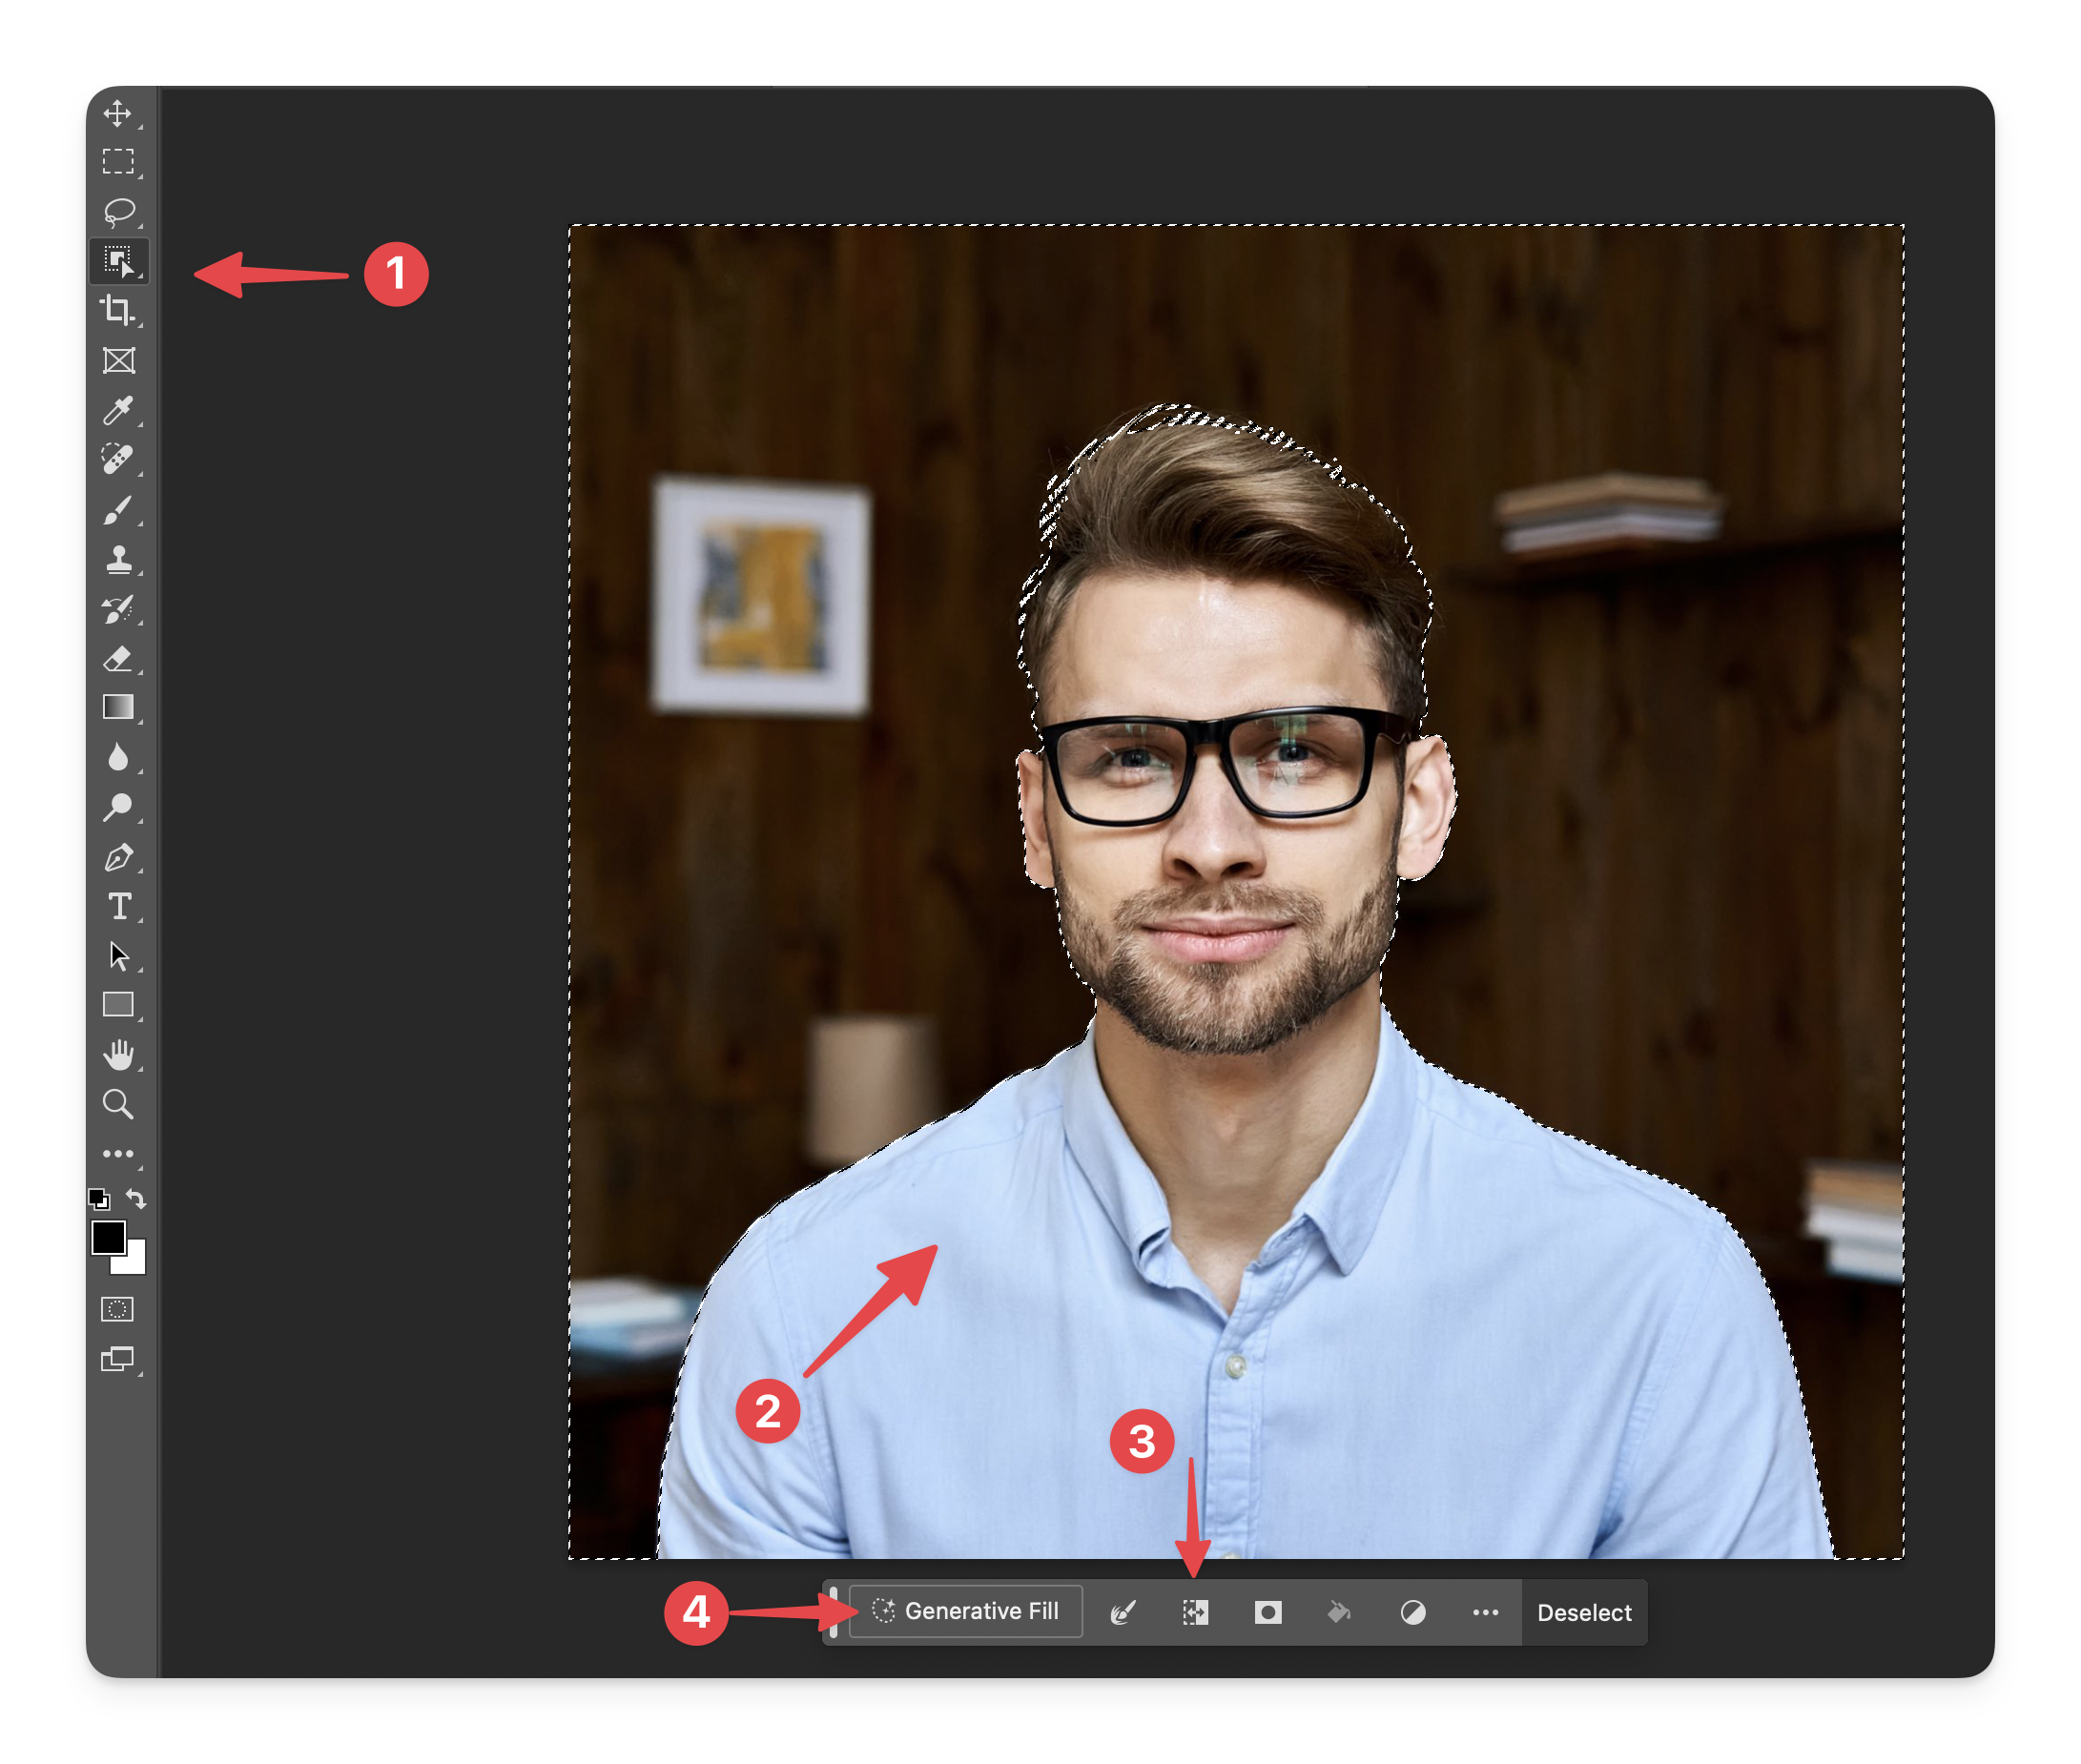The height and width of the screenshot is (1764, 2081).
Task: Click the framed painting in the photo
Action: (761, 596)
